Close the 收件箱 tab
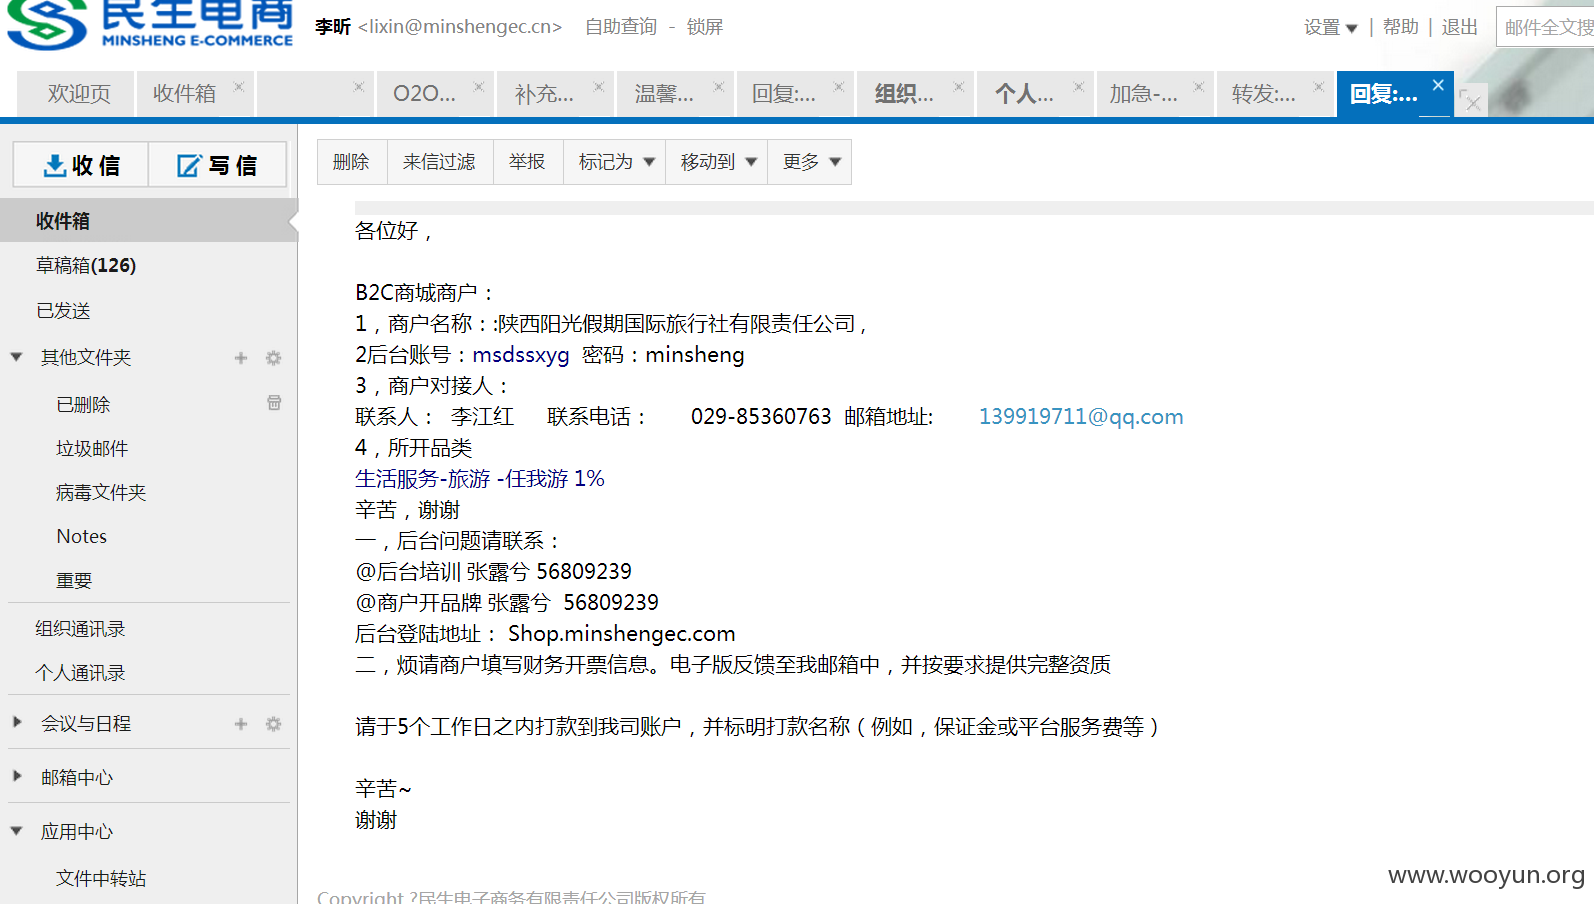 point(239,87)
